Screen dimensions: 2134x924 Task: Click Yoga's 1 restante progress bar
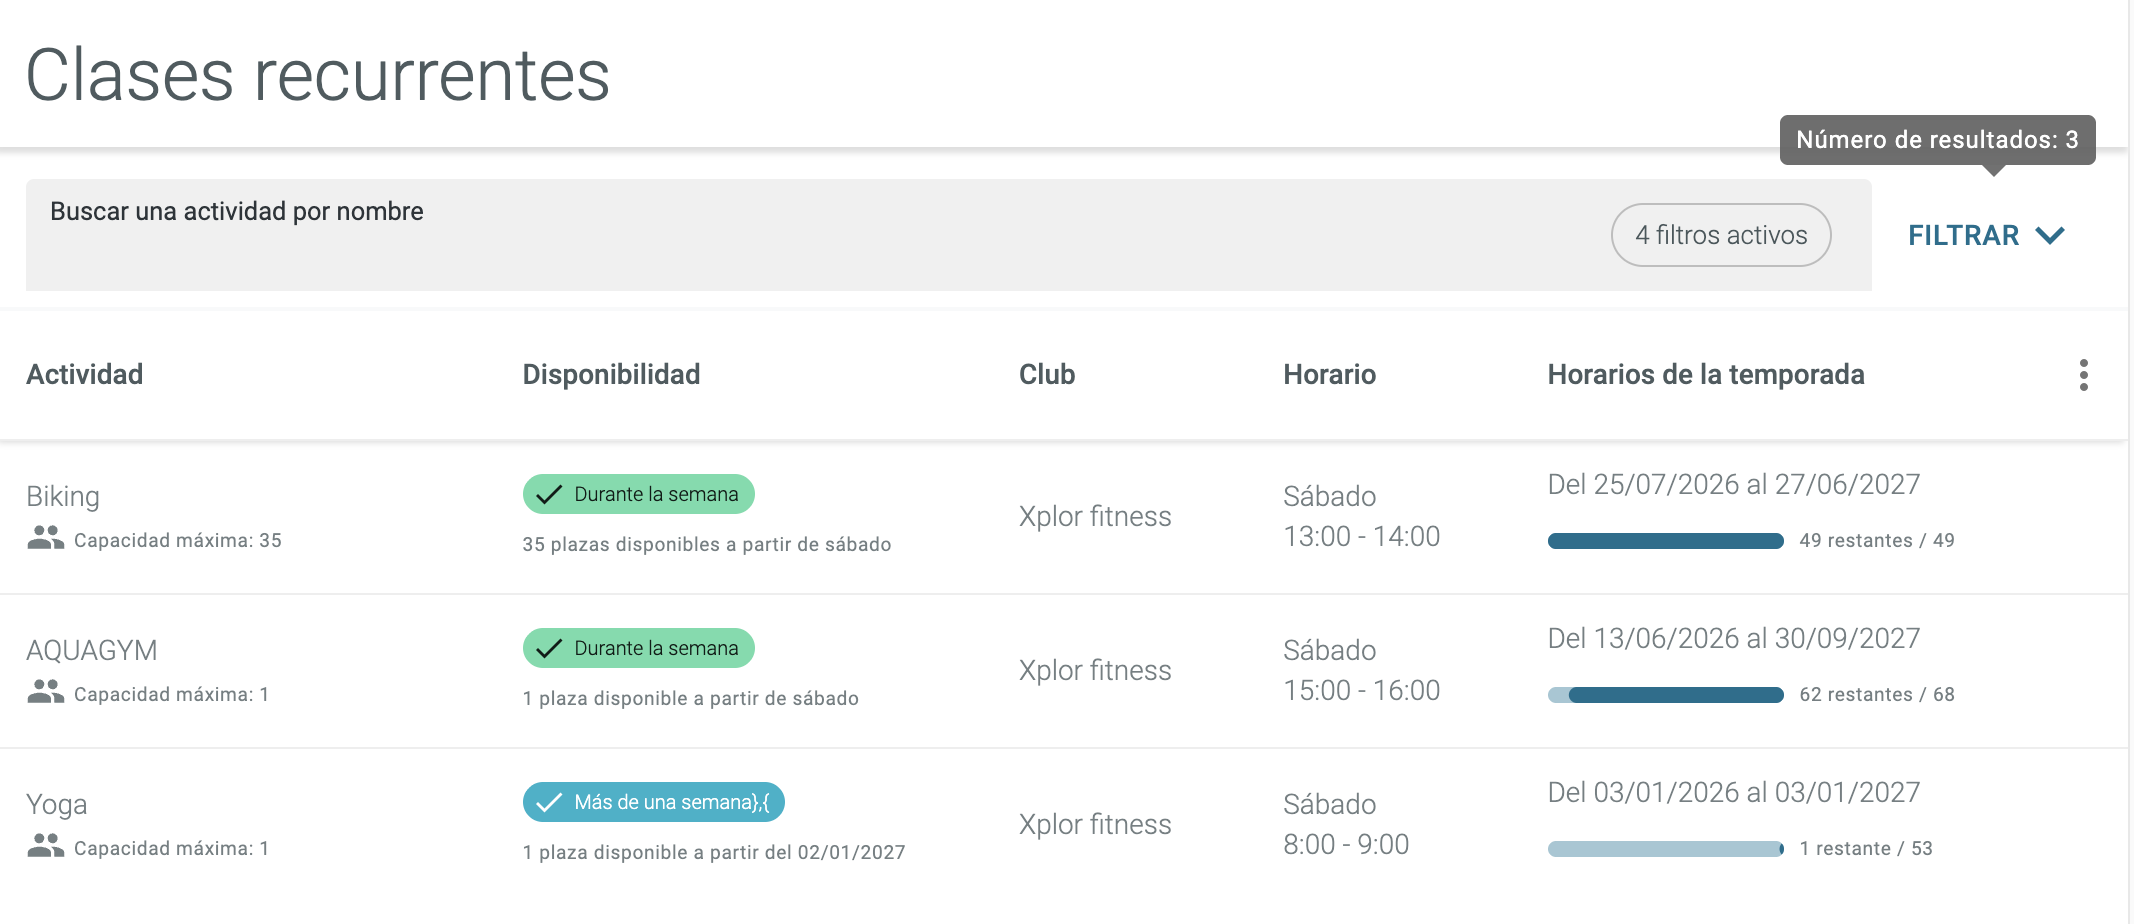(1666, 849)
